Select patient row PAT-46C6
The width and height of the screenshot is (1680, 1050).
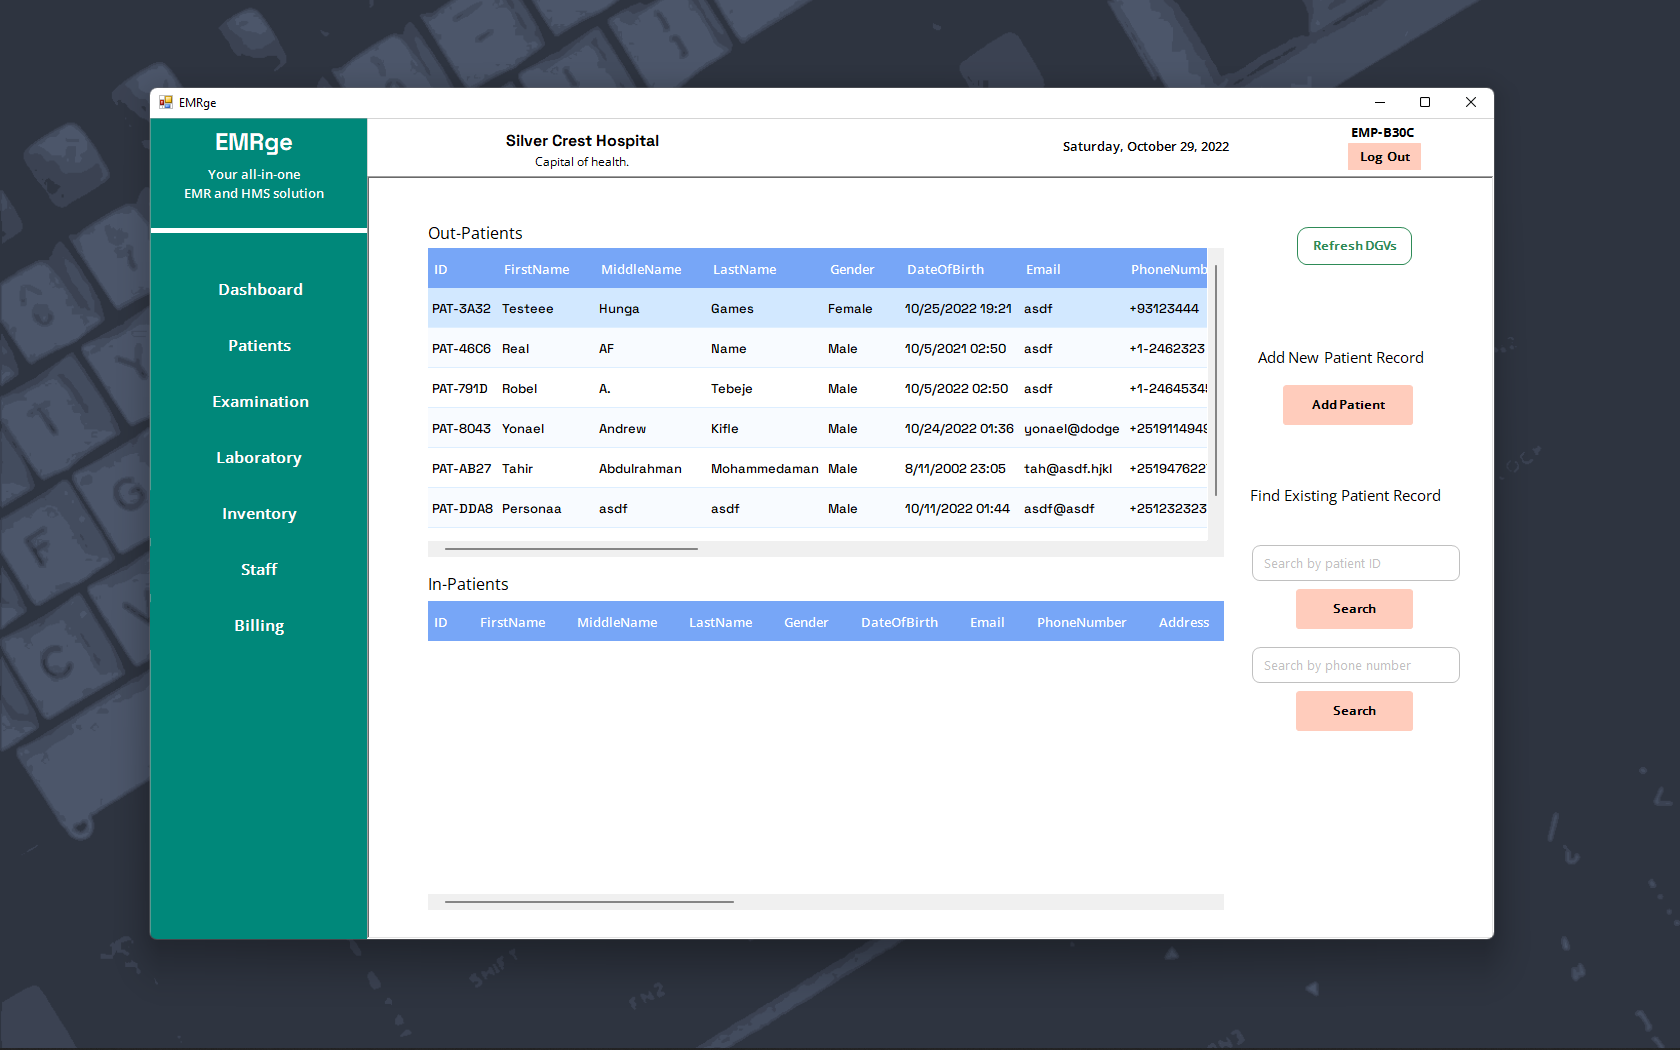(817, 349)
